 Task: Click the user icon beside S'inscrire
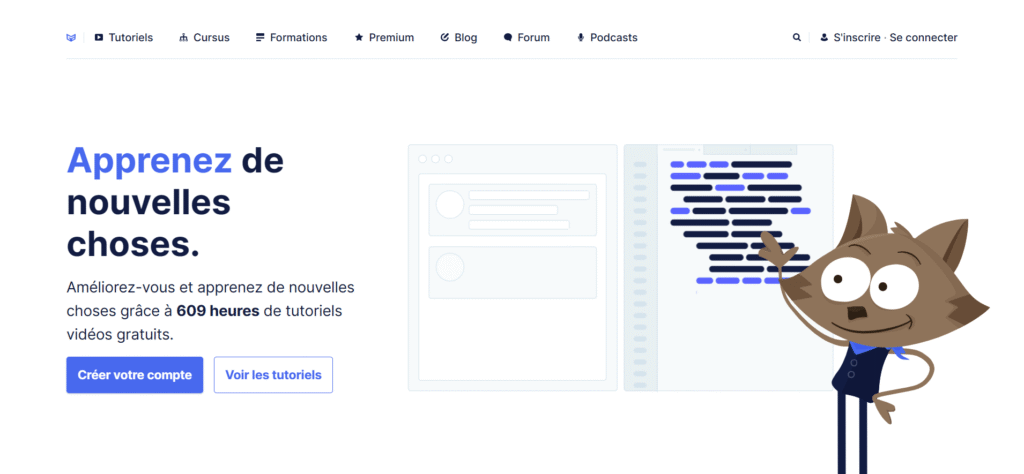coord(824,38)
